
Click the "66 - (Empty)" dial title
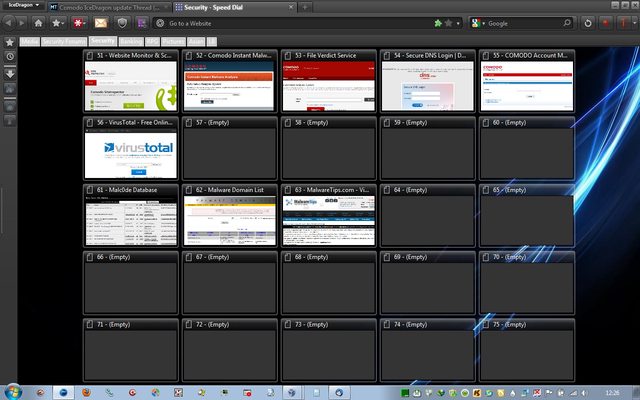[113, 257]
